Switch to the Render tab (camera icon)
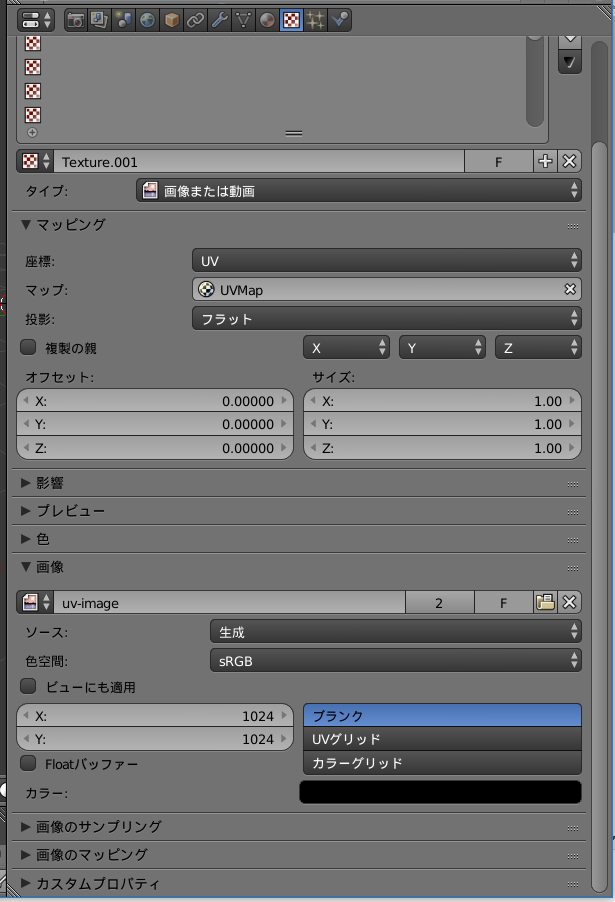The height and width of the screenshot is (902, 615). click(x=75, y=20)
